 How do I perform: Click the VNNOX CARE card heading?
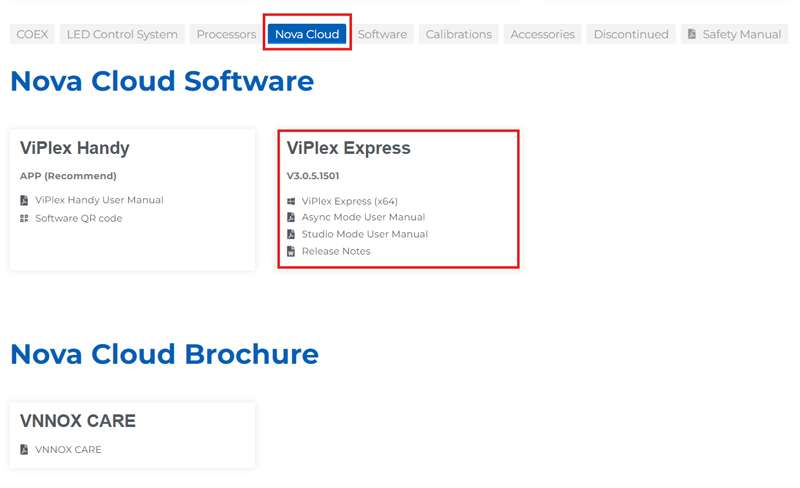tap(78, 421)
